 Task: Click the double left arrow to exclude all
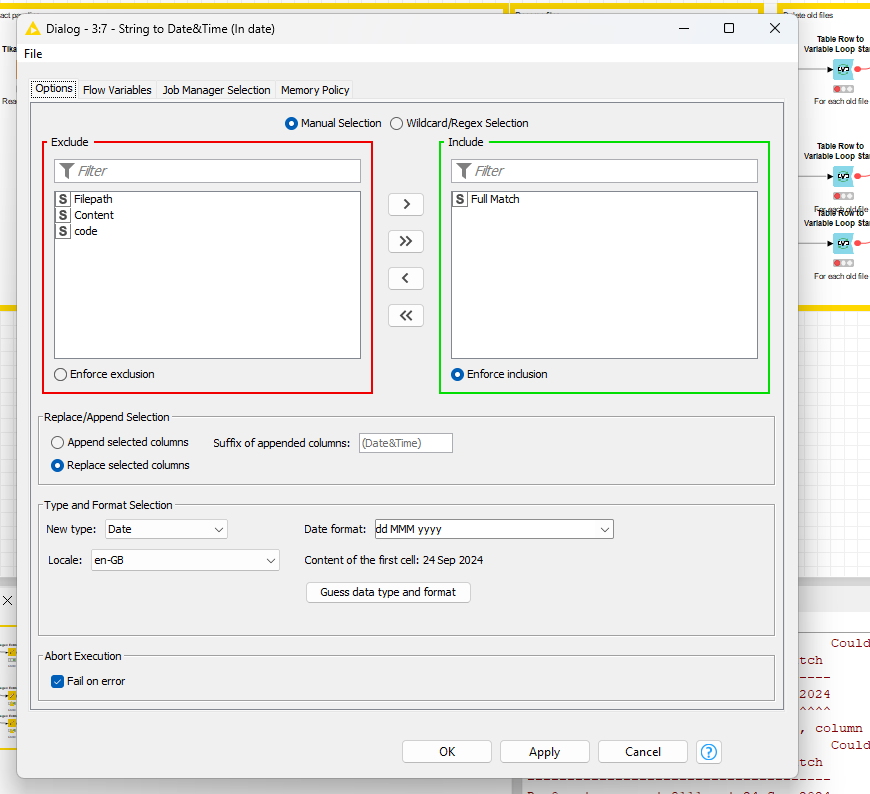tap(405, 315)
